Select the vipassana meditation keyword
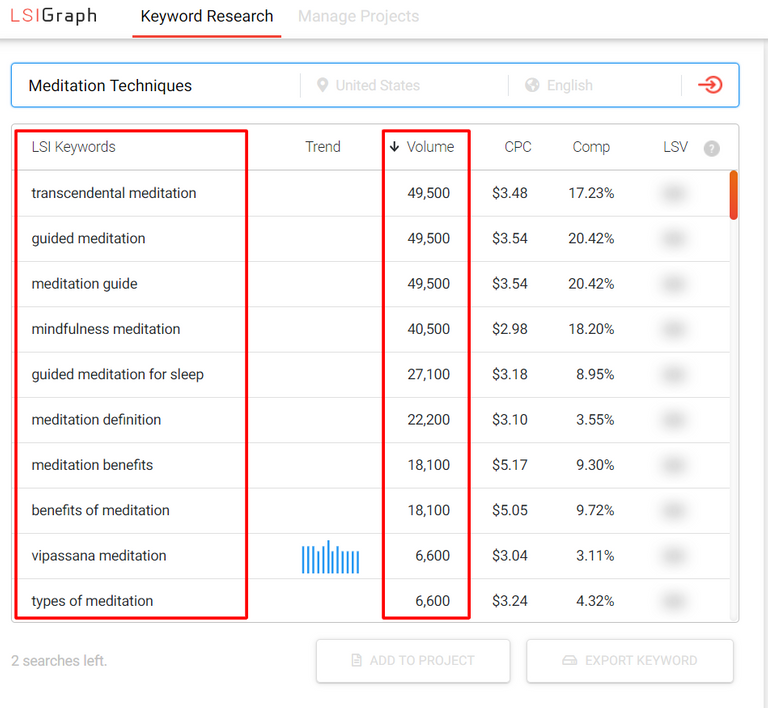 [x=99, y=556]
